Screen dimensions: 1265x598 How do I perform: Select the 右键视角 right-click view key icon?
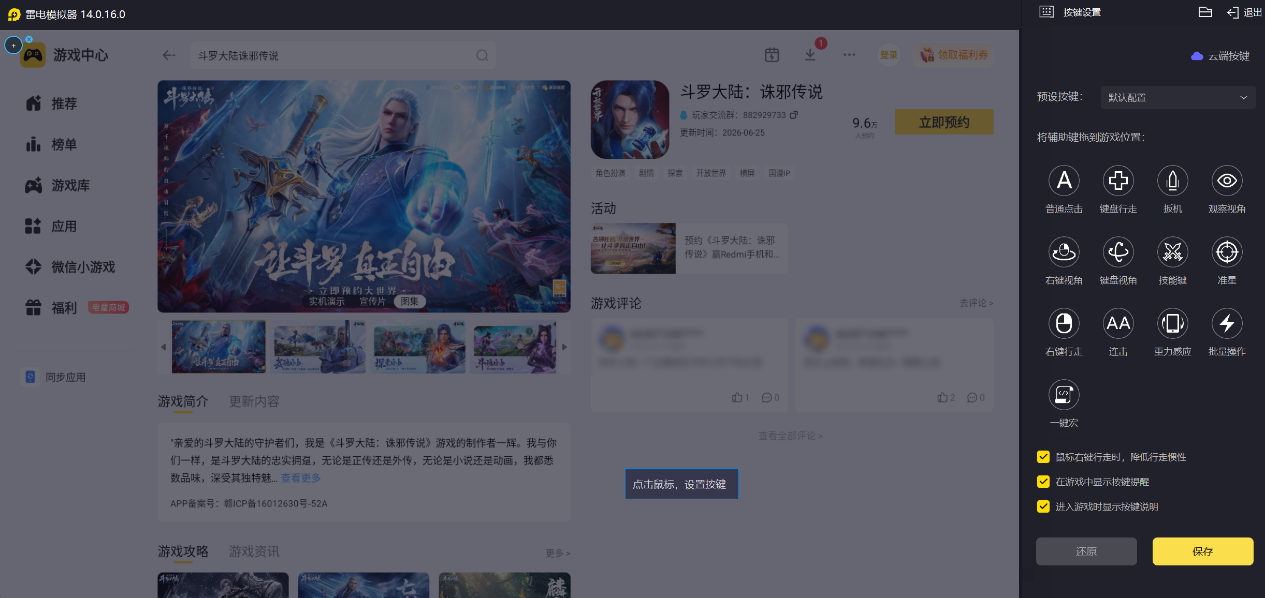coord(1064,252)
